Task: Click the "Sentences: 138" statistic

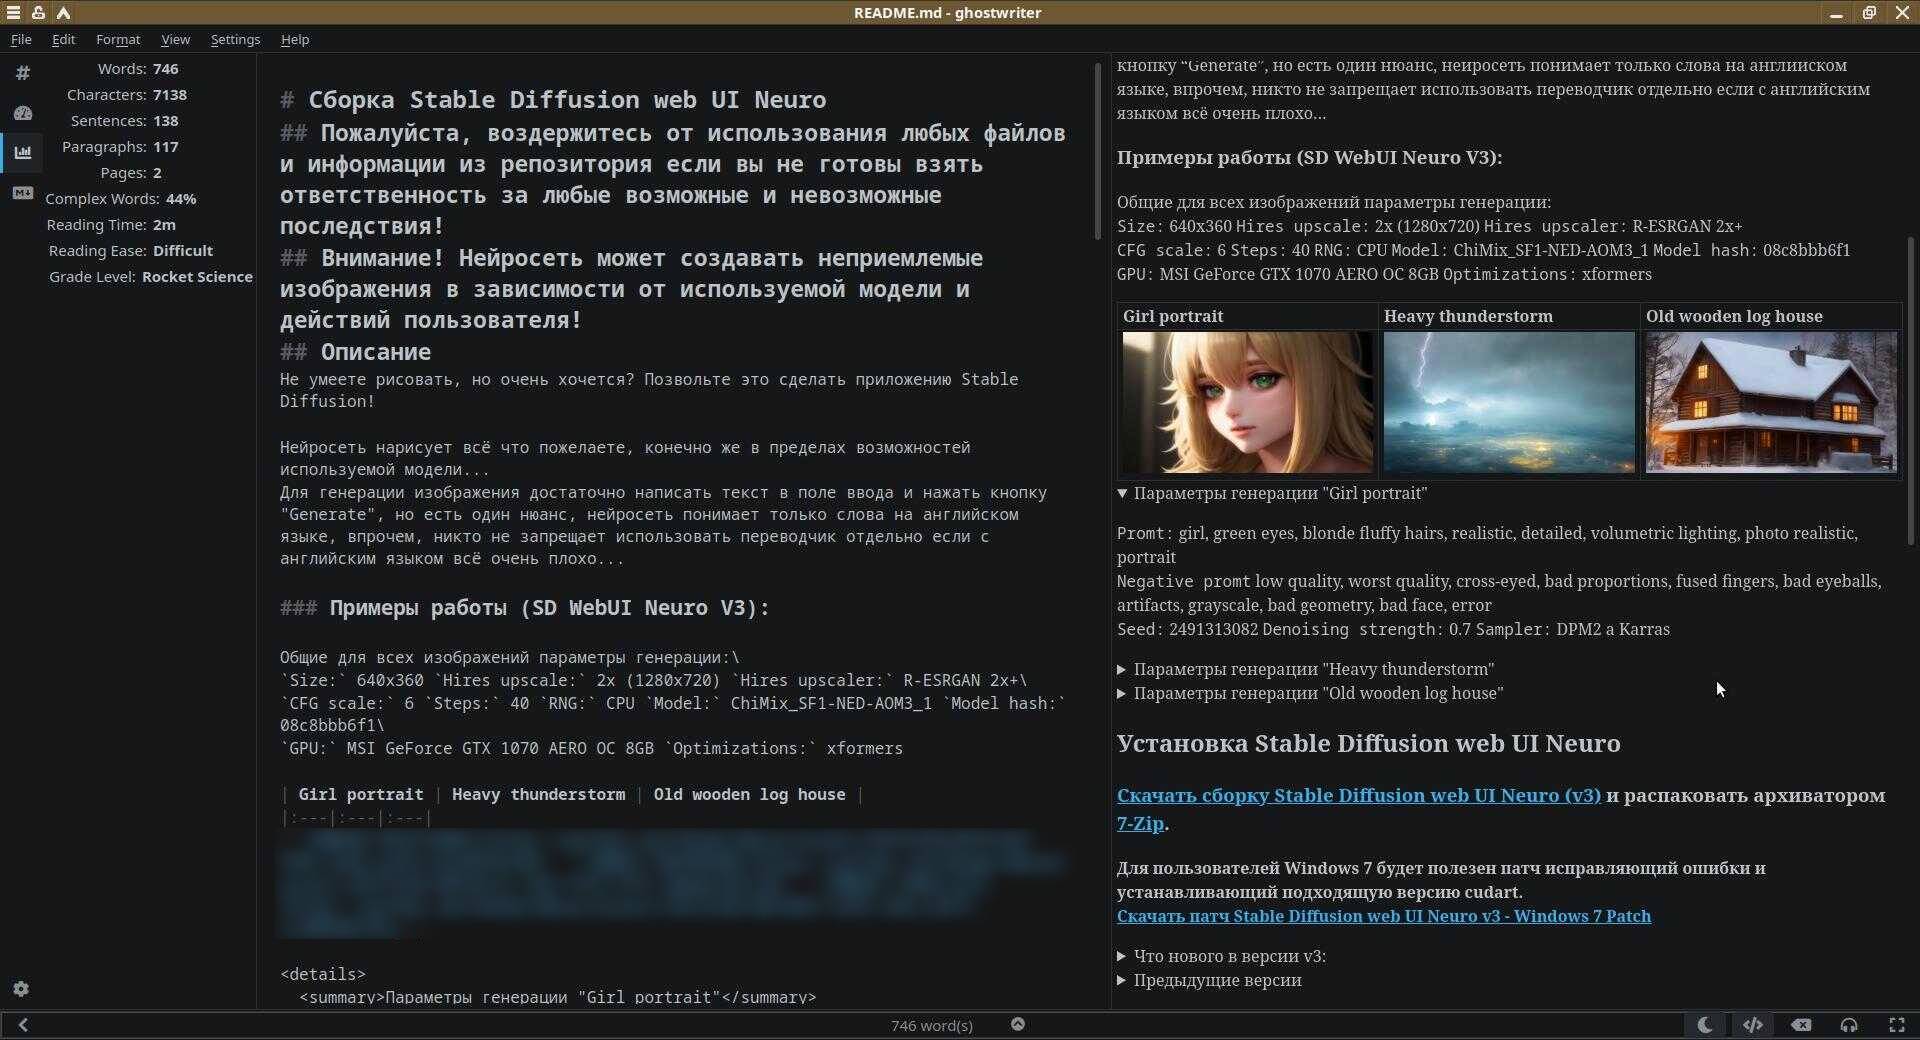Action: click(125, 121)
